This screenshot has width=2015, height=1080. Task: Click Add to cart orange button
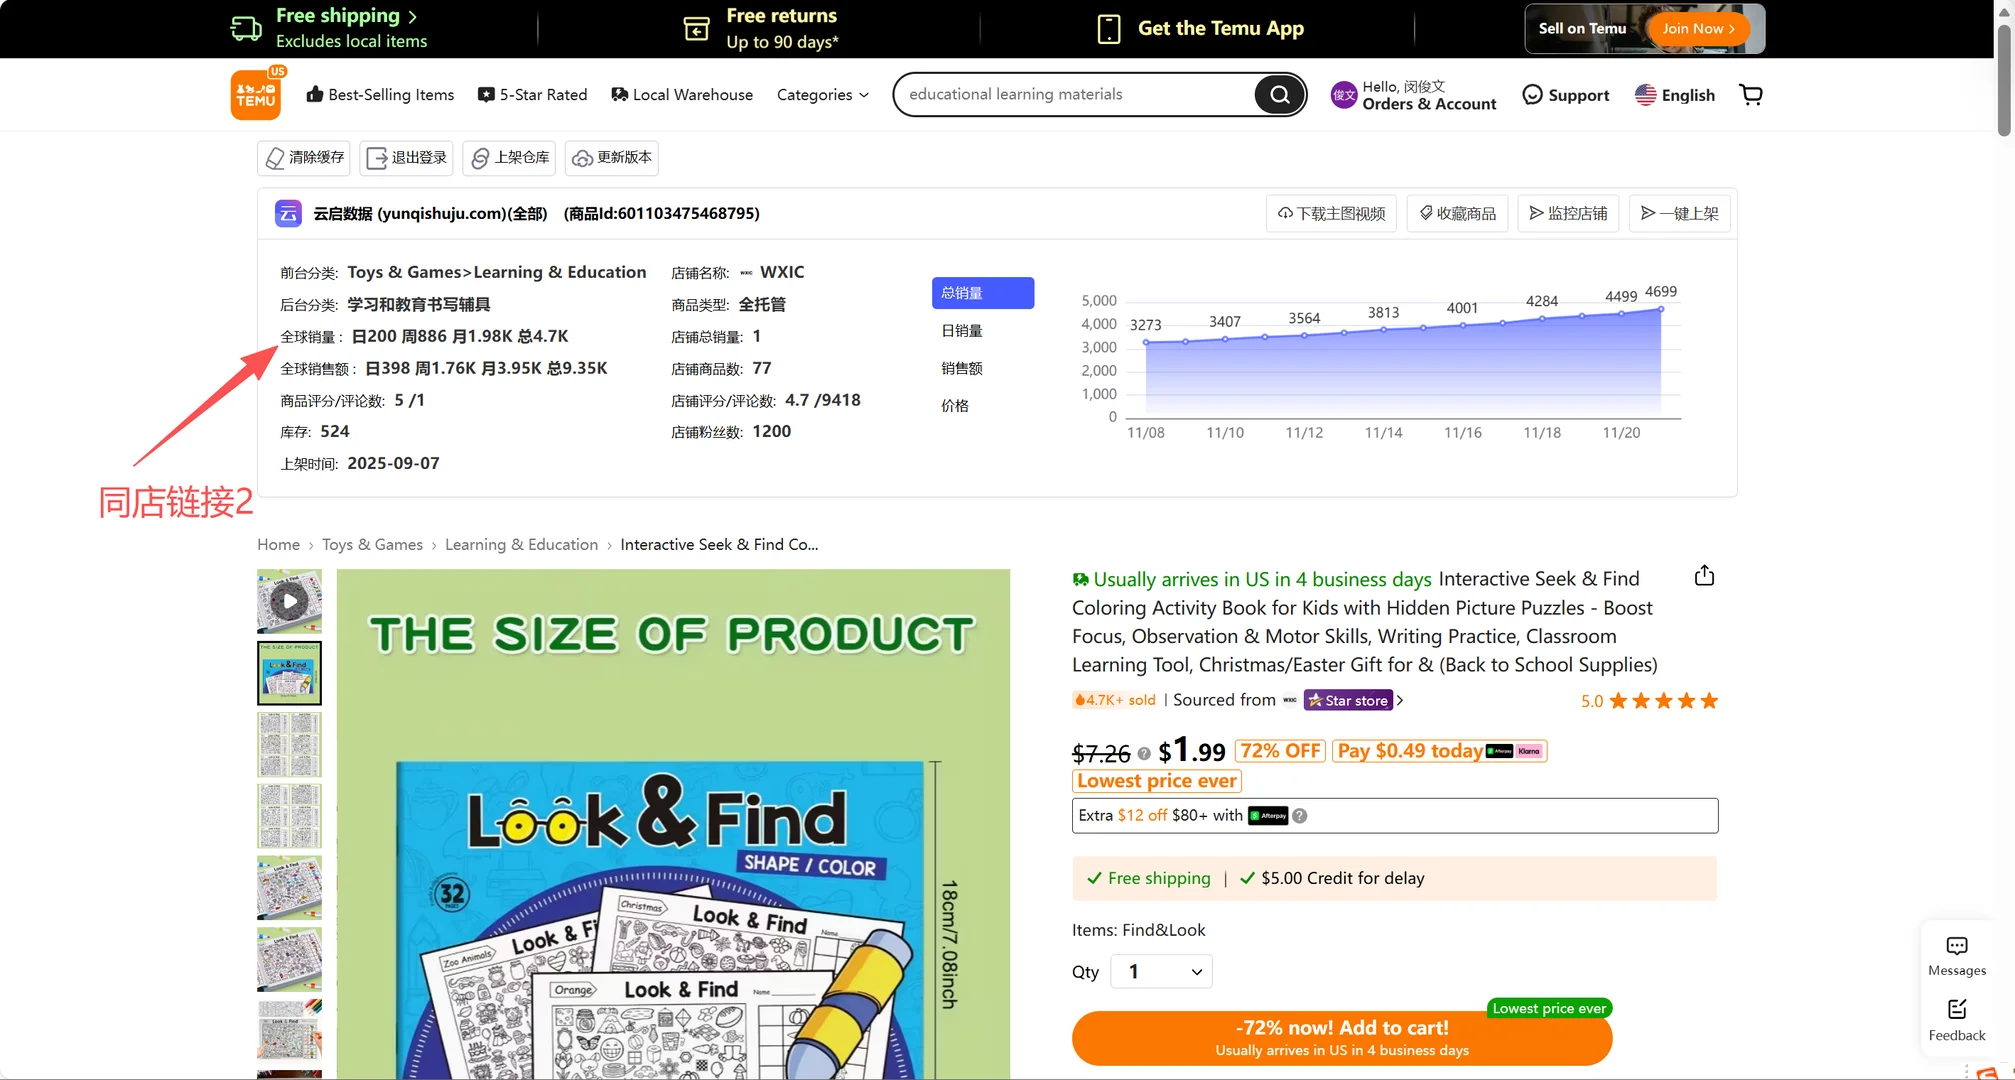(x=1342, y=1038)
